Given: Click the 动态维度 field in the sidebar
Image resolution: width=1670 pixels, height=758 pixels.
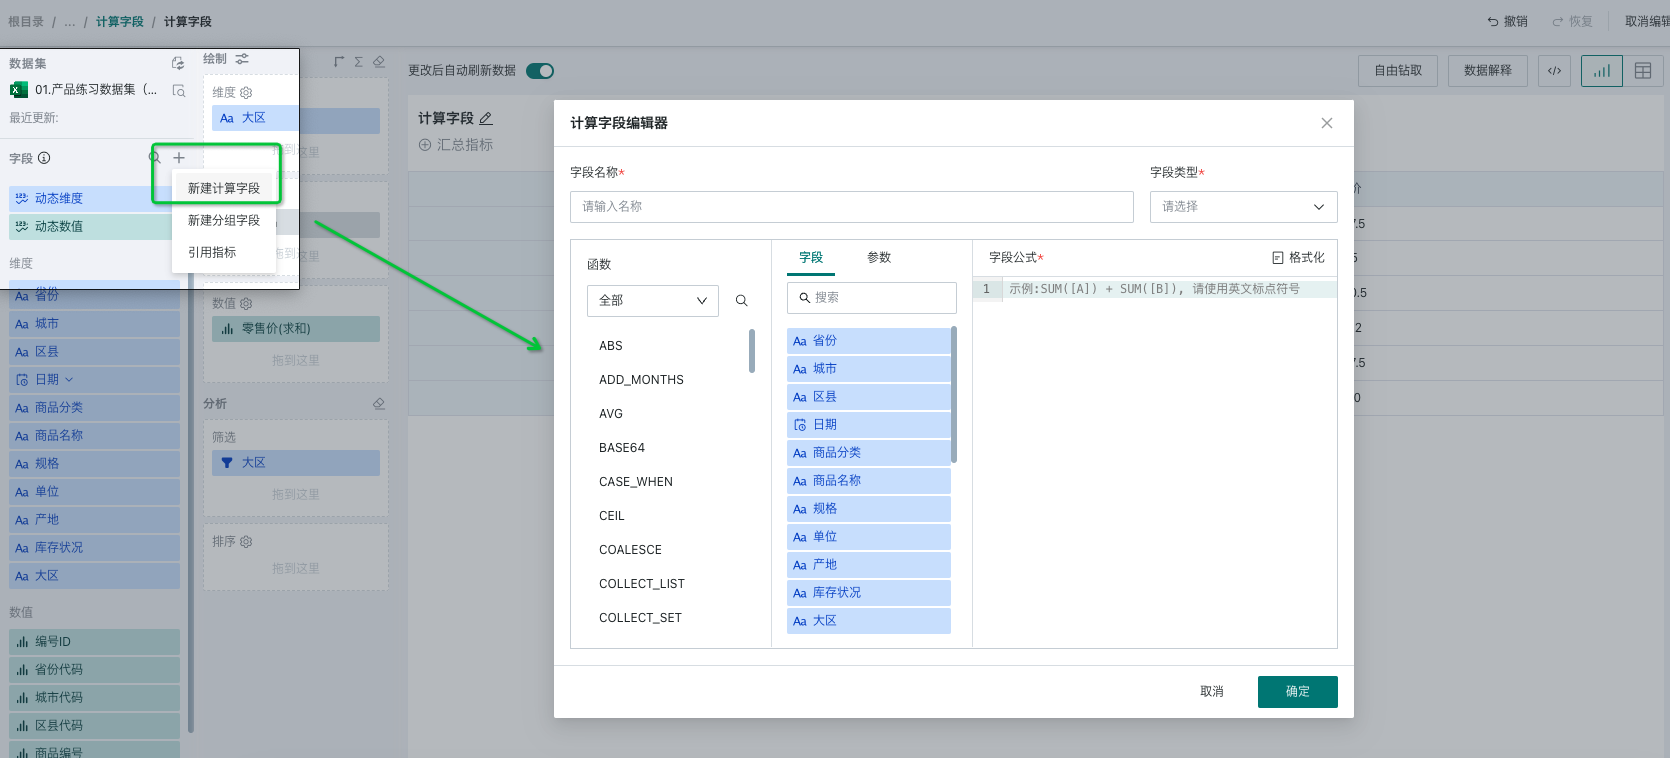Looking at the screenshot, I should tap(90, 198).
